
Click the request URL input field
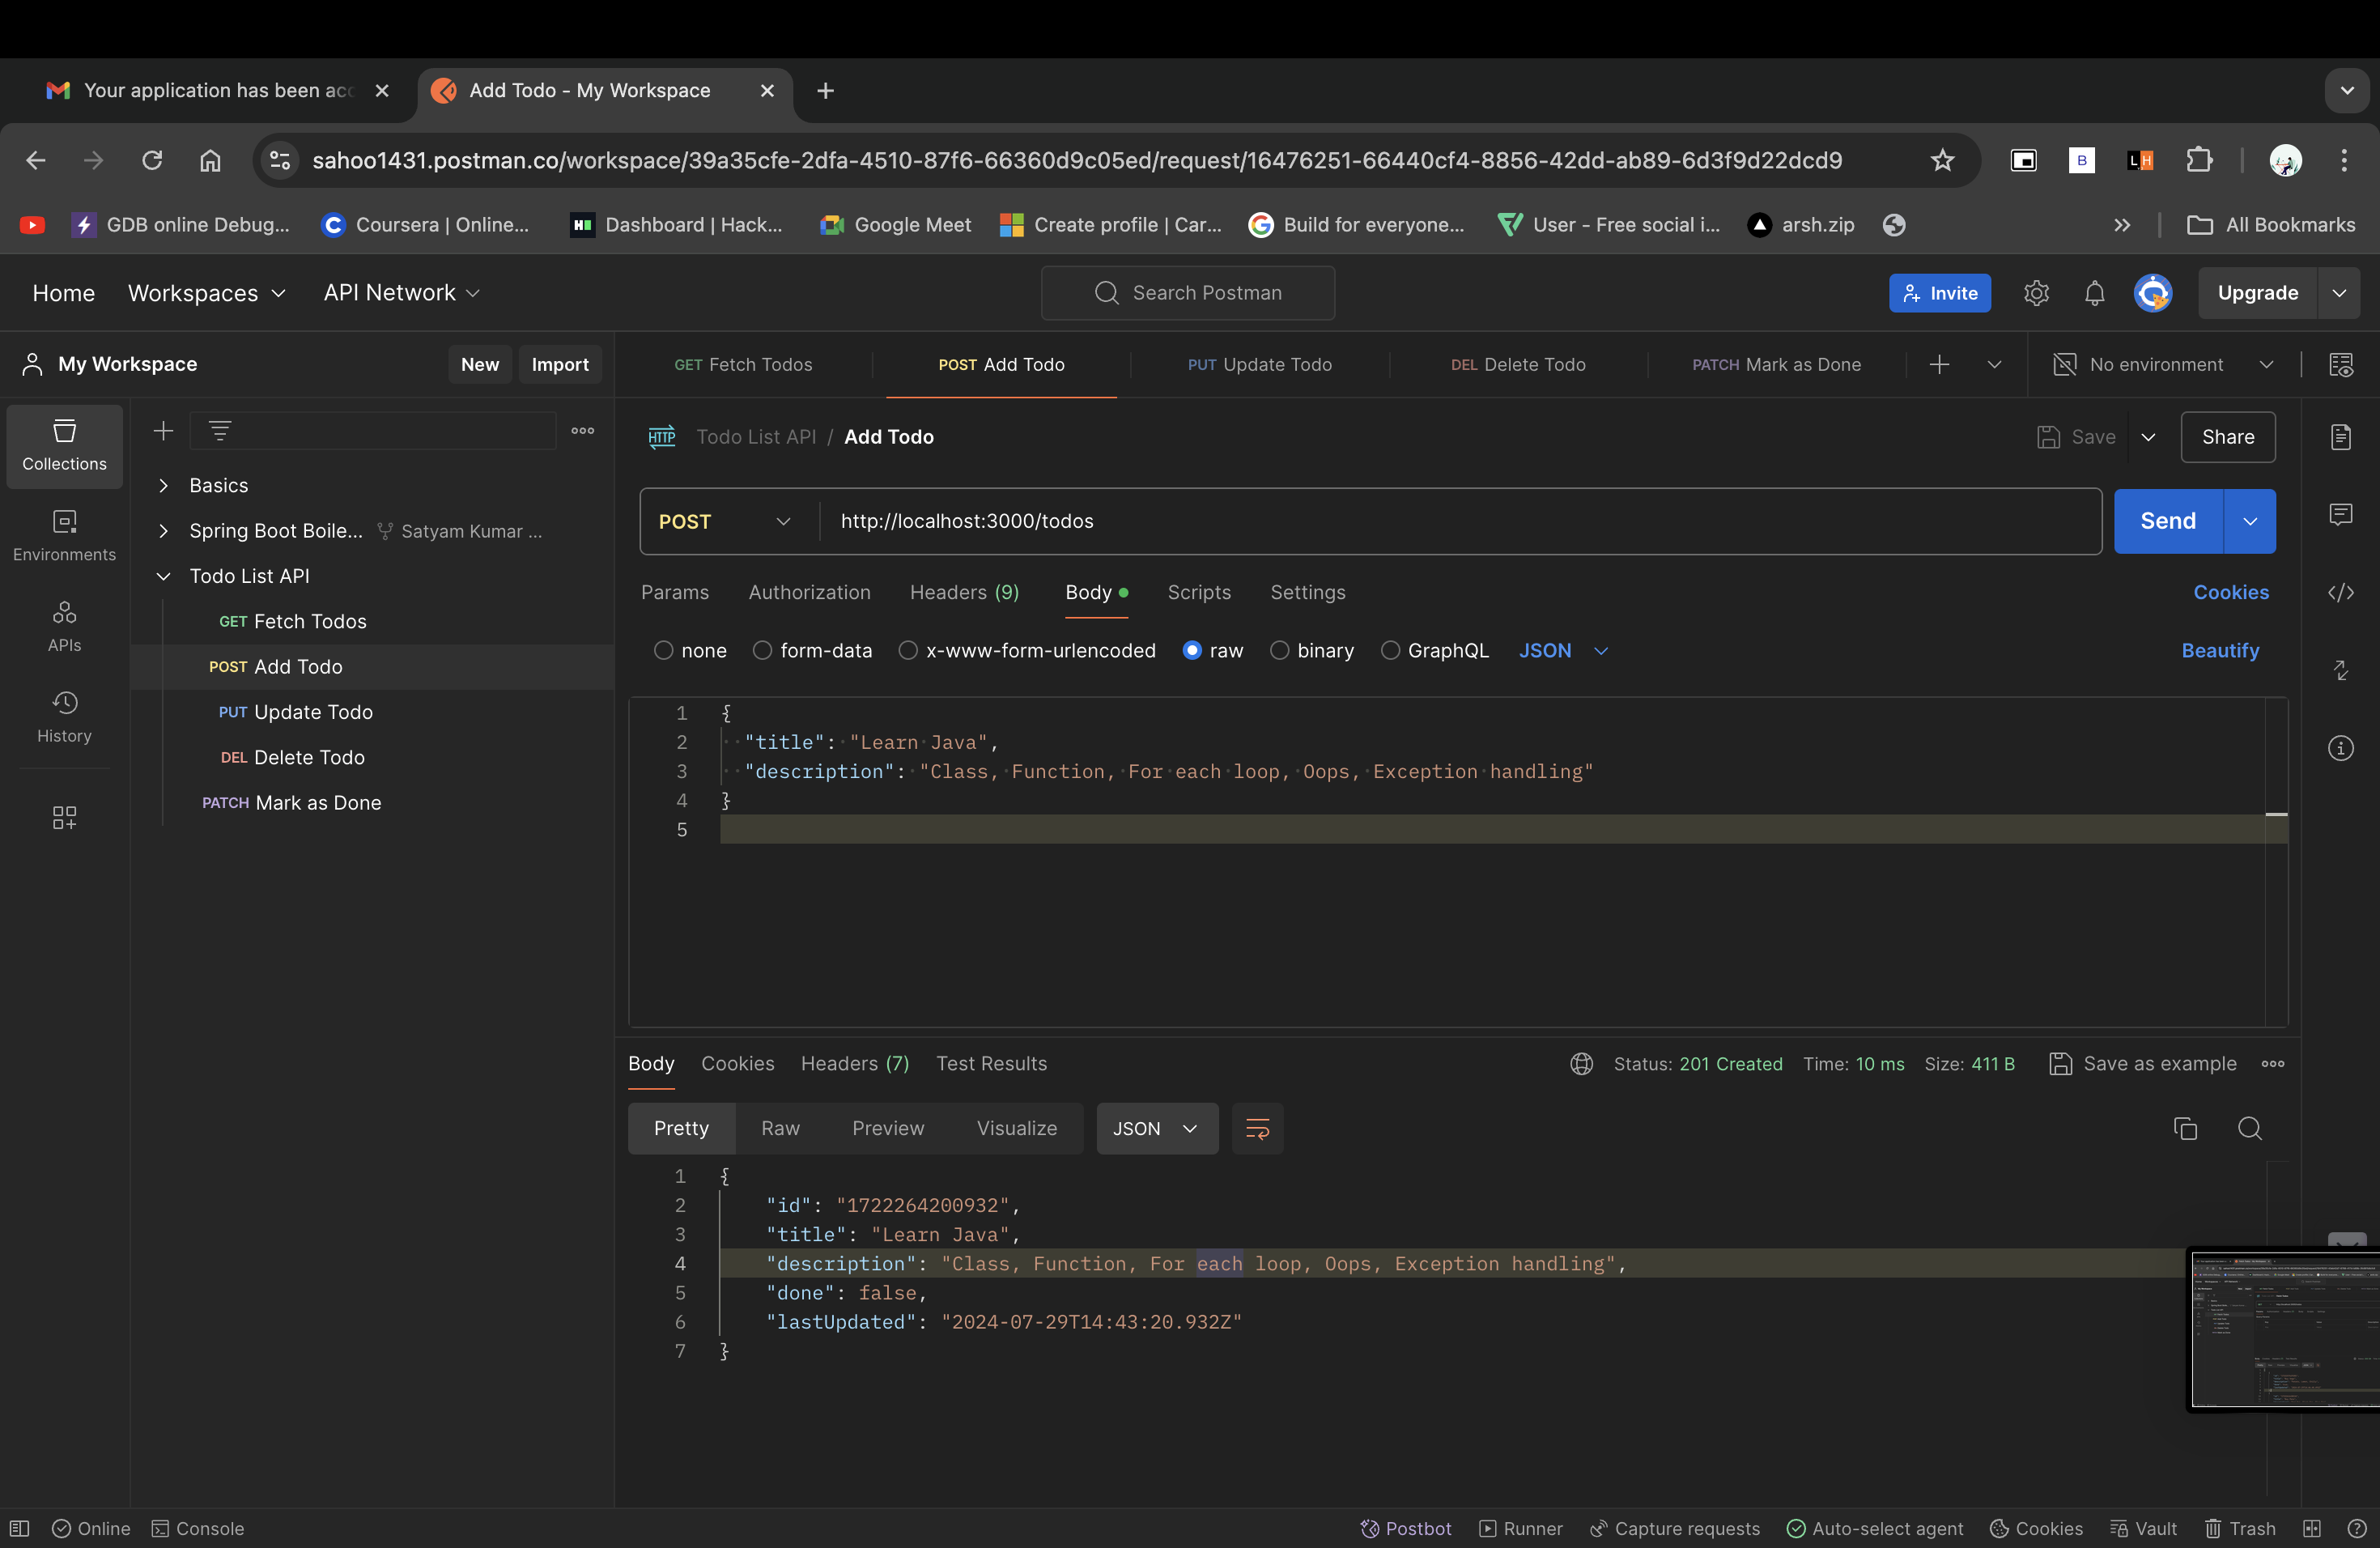[1460, 522]
